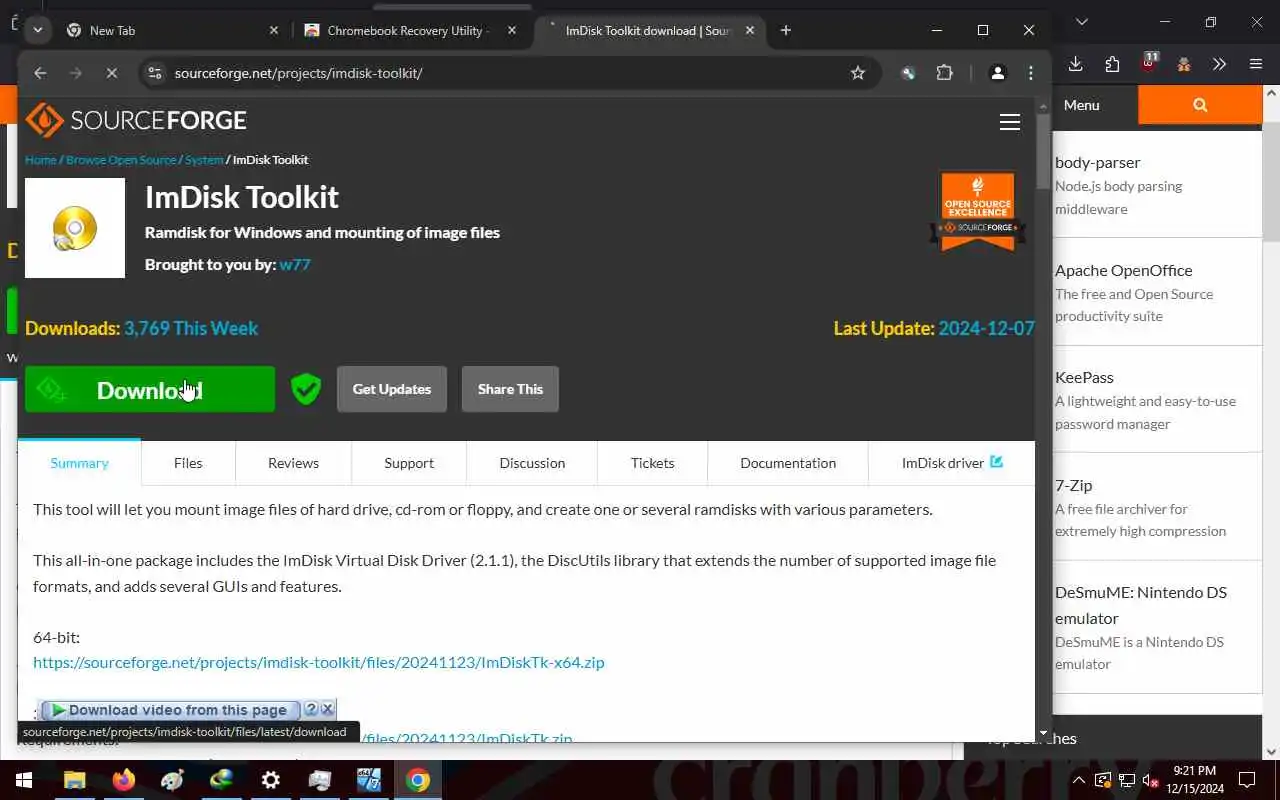1280x800 pixels.
Task: Open the Tickets tab
Action: [653, 463]
